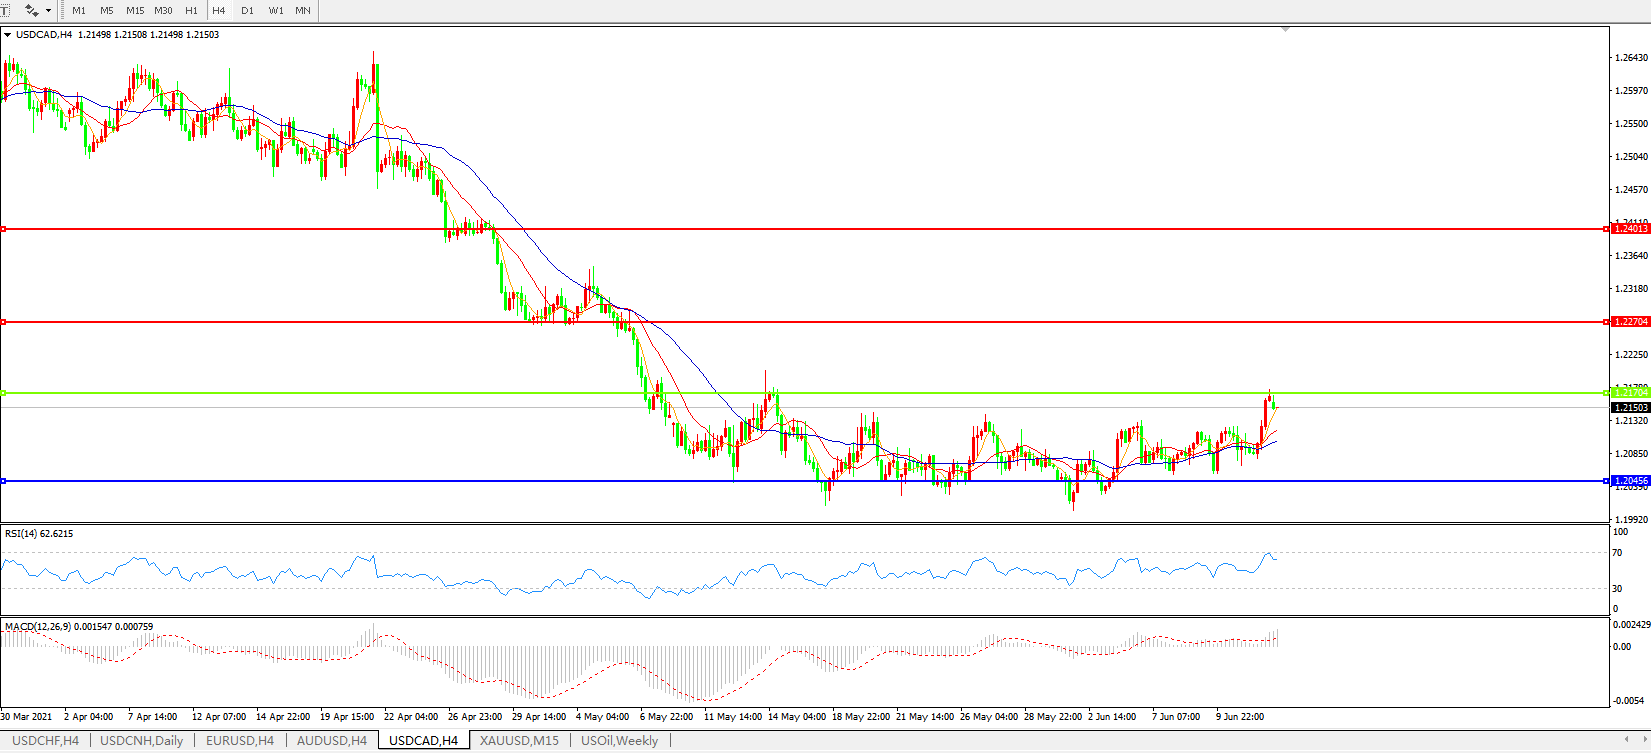The width and height of the screenshot is (1651, 753).
Task: Go to the EURUSD,H4 chart tab
Action: coord(240,741)
